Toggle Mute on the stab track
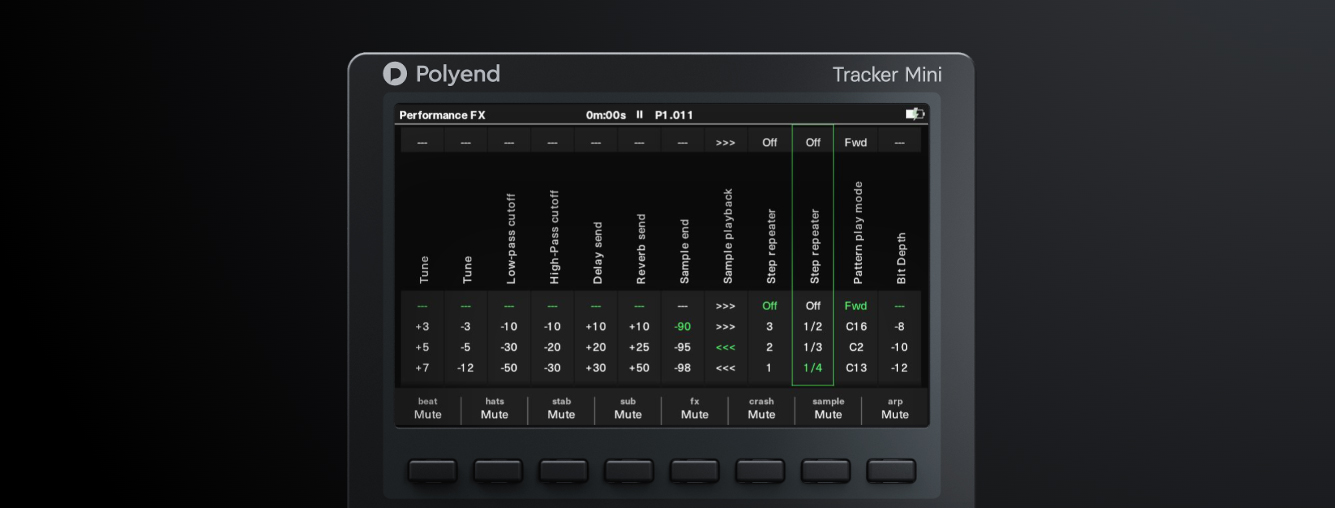The image size is (1335, 508). (561, 409)
